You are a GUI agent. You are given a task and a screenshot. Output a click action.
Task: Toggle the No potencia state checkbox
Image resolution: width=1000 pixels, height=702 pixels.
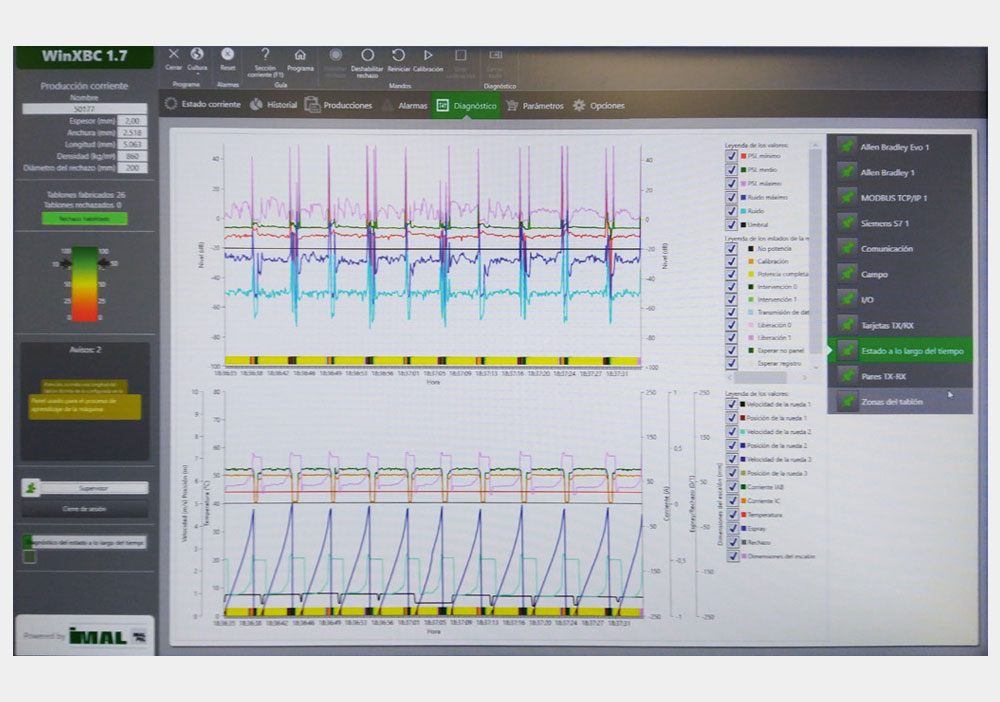[732, 249]
